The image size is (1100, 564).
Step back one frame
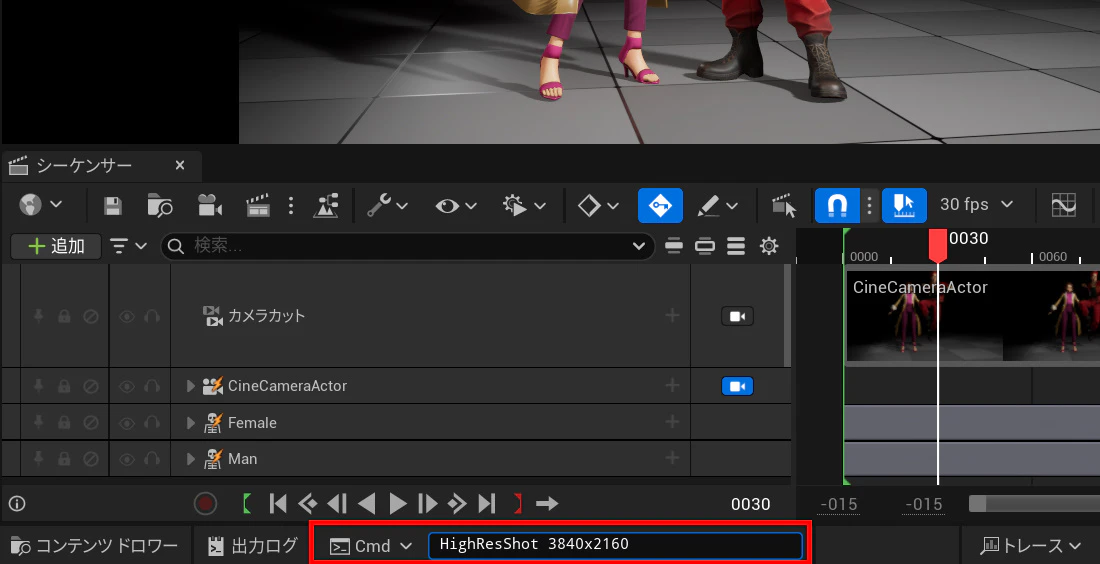(x=337, y=504)
